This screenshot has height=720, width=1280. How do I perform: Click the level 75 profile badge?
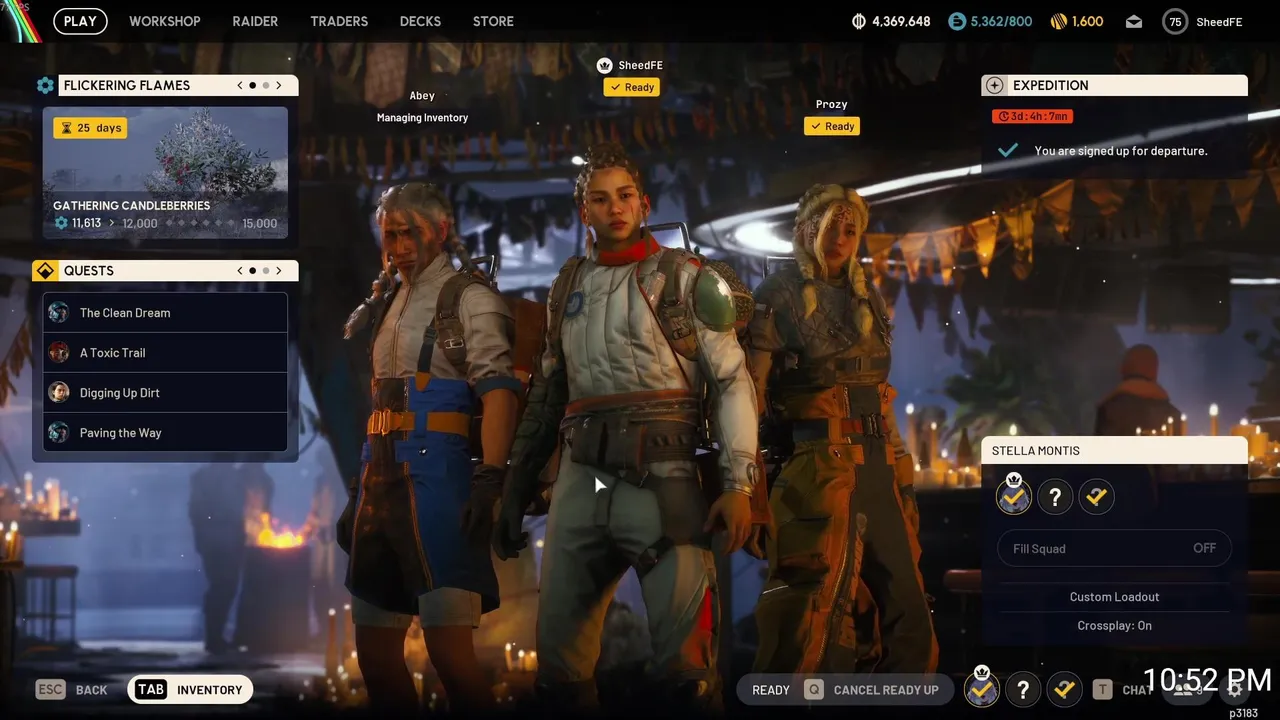click(x=1175, y=21)
